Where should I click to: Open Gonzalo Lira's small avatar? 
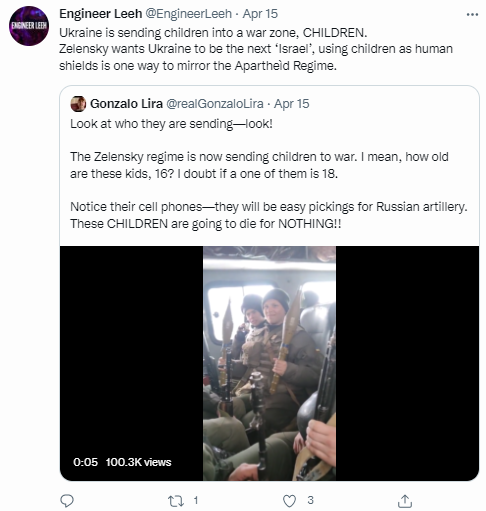[x=78, y=104]
